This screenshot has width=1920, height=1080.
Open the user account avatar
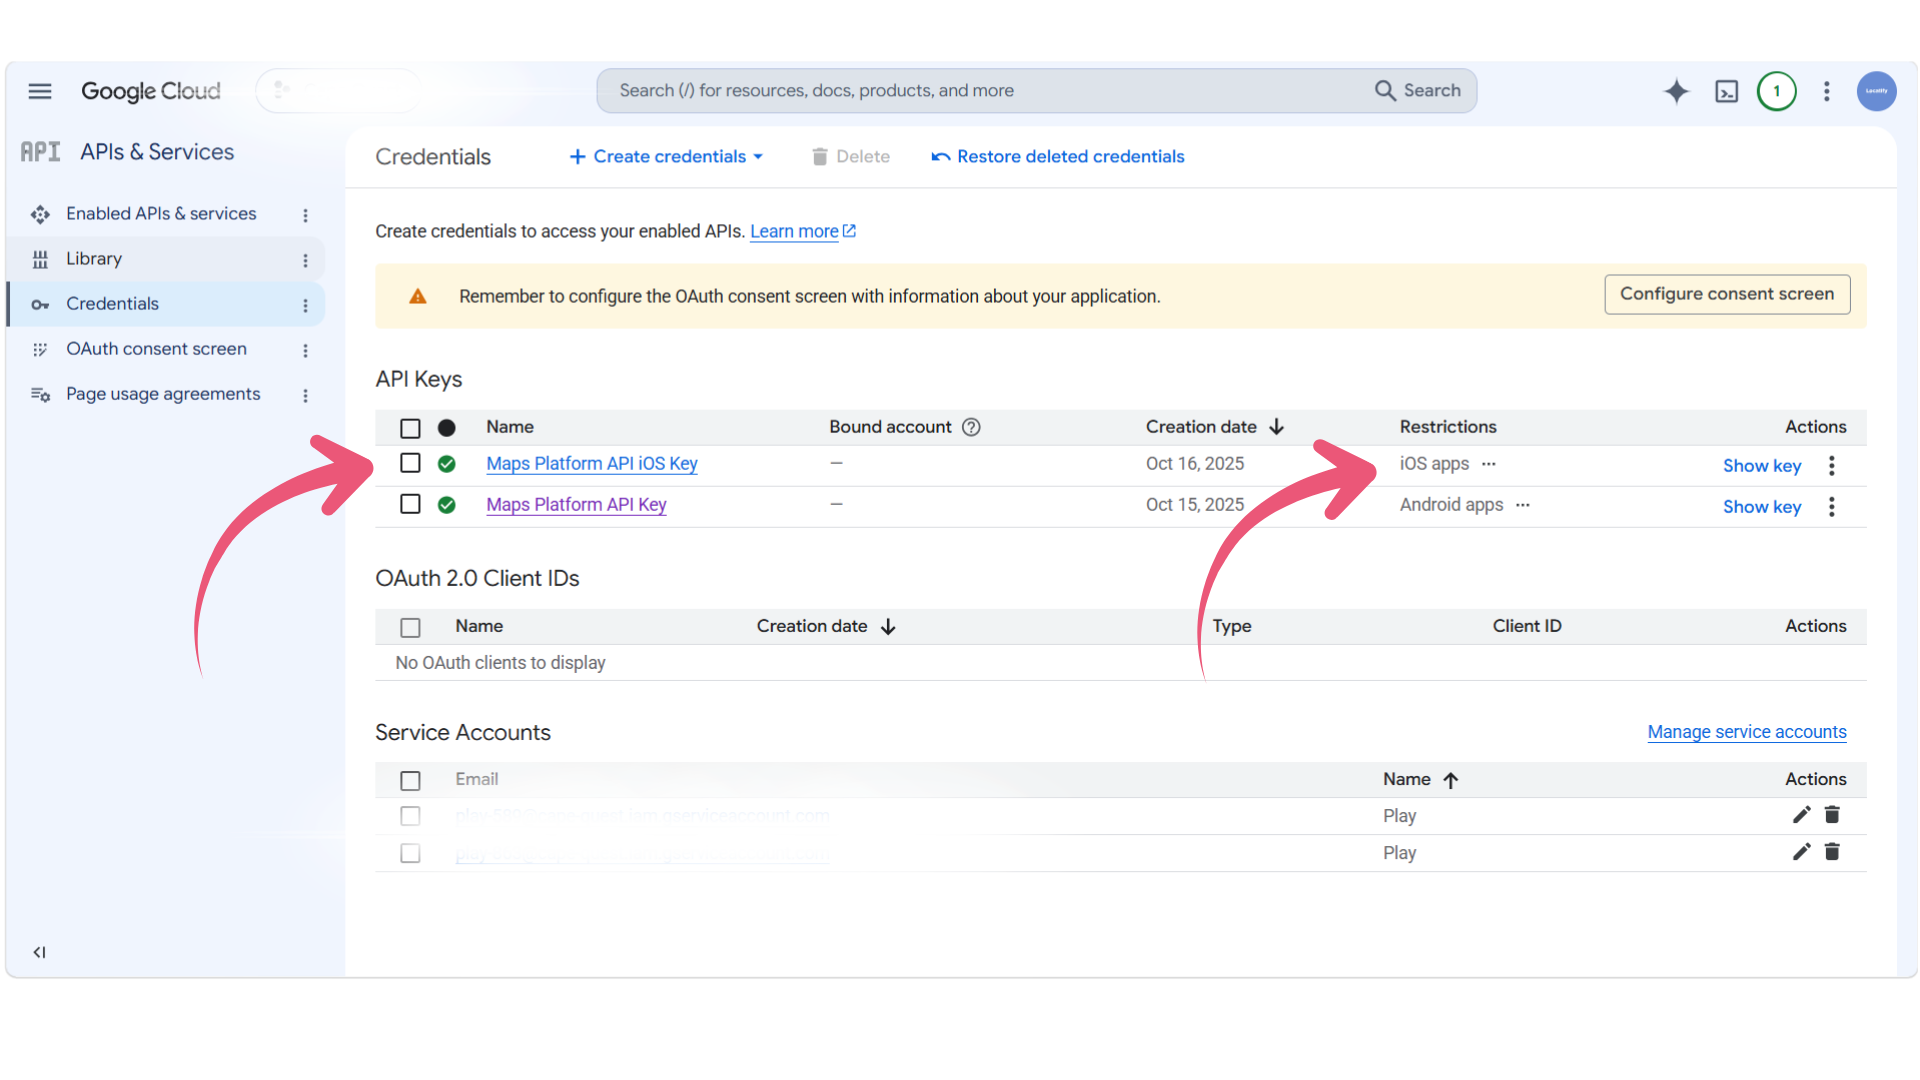click(x=1877, y=91)
